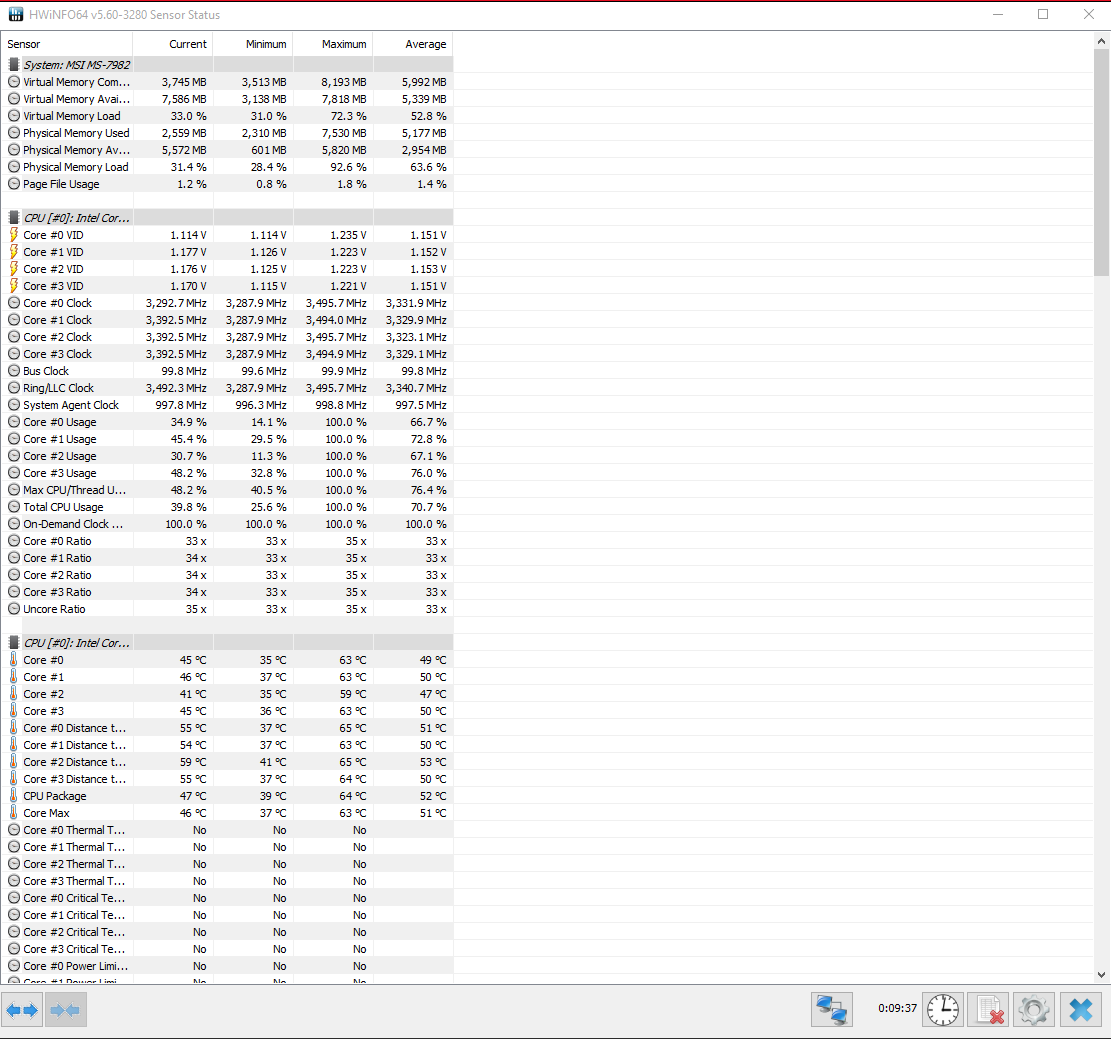This screenshot has width=1111, height=1039.
Task: Open the network remote sensor icon
Action: (x=832, y=1009)
